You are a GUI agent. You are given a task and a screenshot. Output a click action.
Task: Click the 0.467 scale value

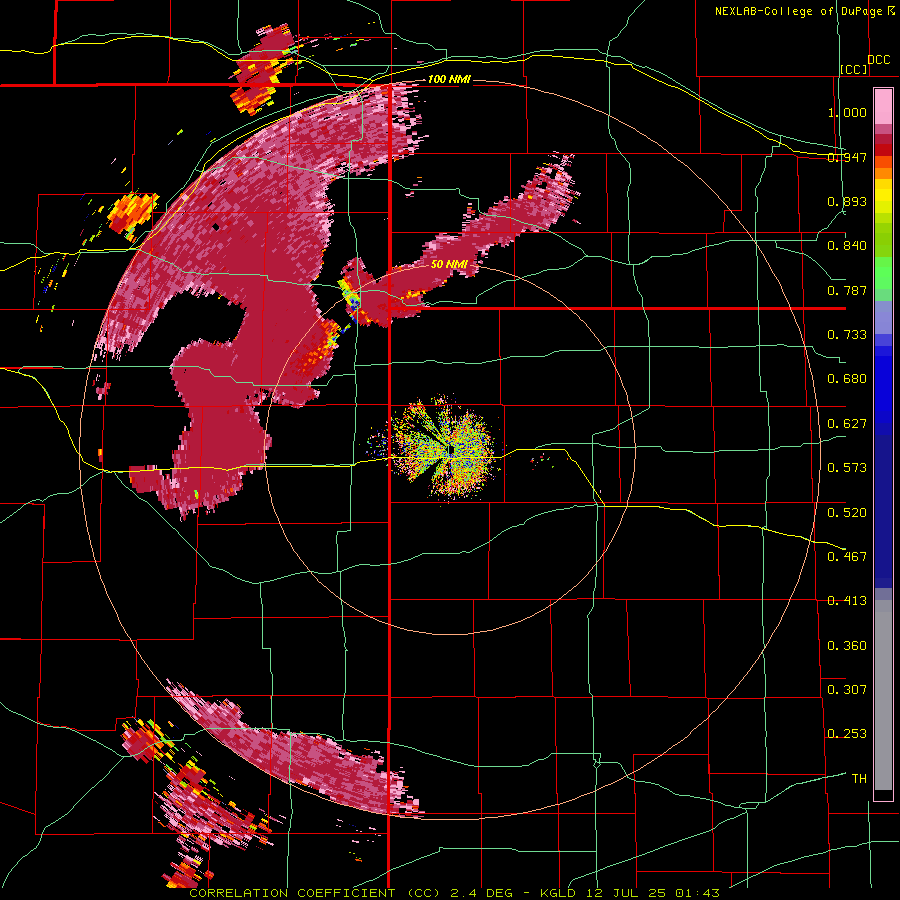(847, 557)
